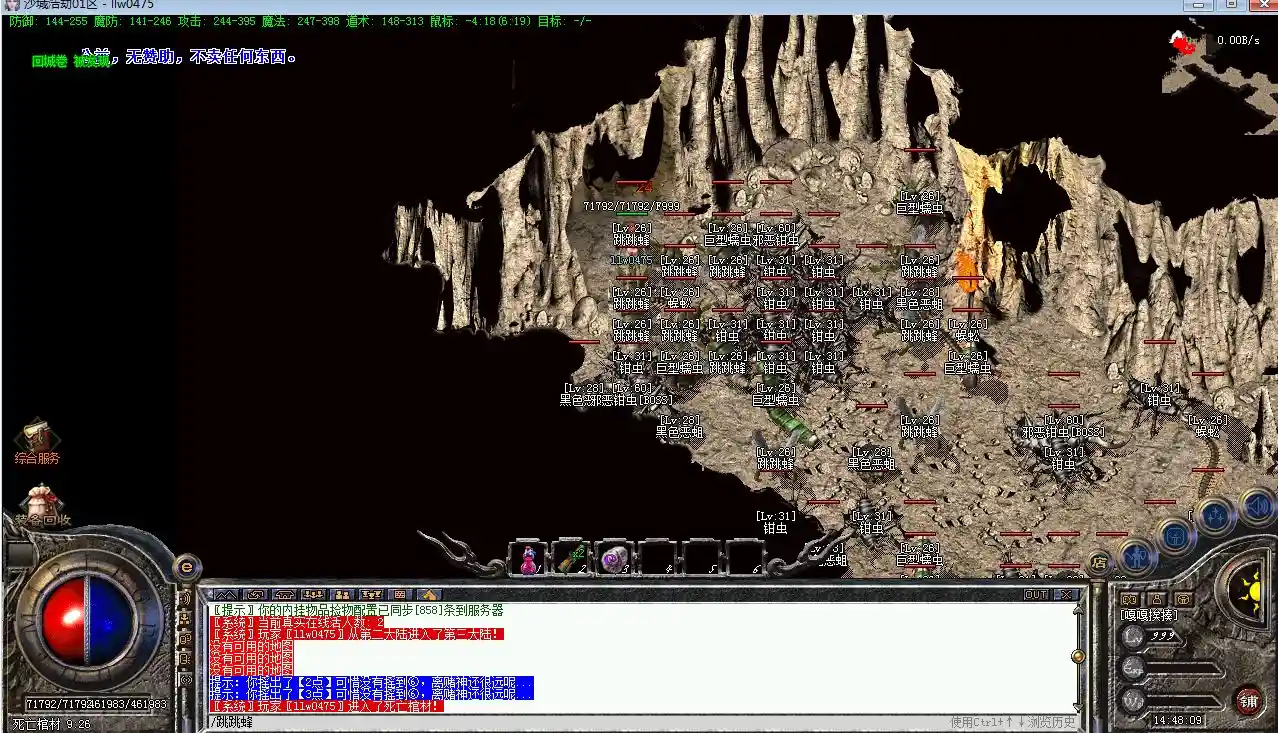Click the 魔法: 247-398 stat text

click(x=301, y=21)
